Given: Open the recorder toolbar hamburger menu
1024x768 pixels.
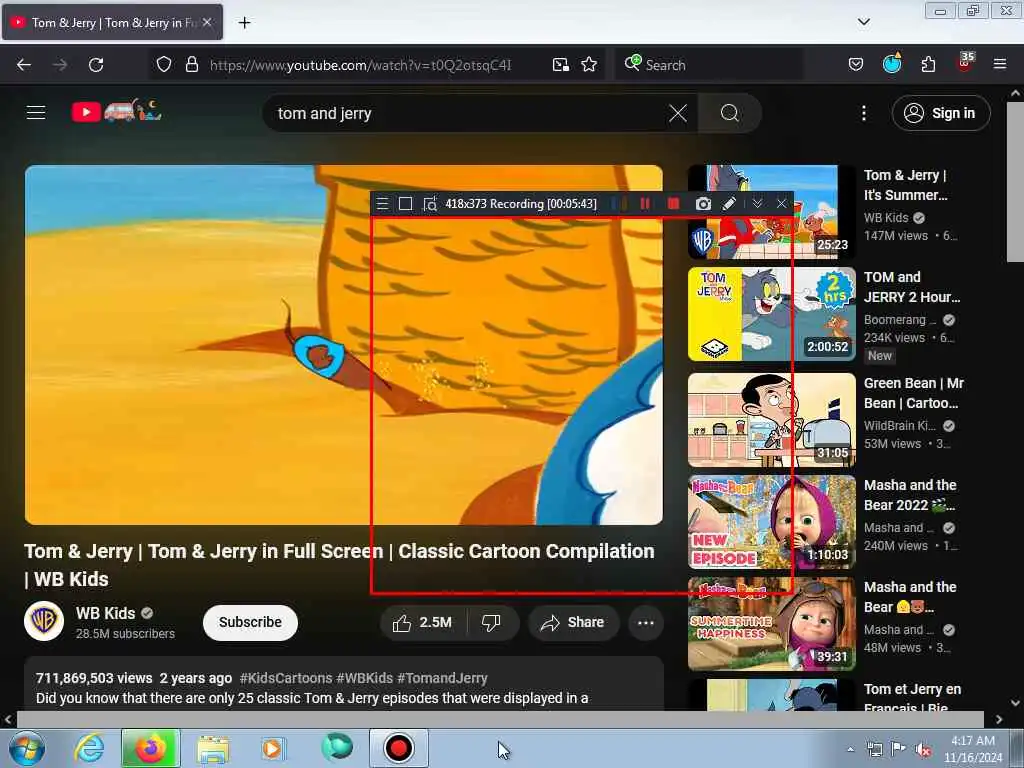Looking at the screenshot, I should coord(383,204).
